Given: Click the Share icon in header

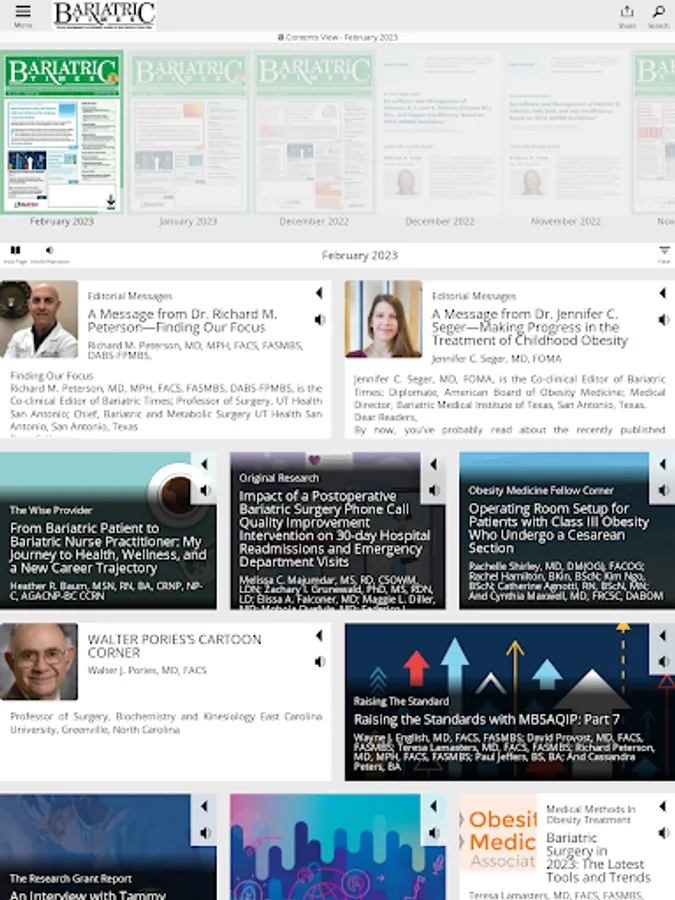Looking at the screenshot, I should 627,11.
